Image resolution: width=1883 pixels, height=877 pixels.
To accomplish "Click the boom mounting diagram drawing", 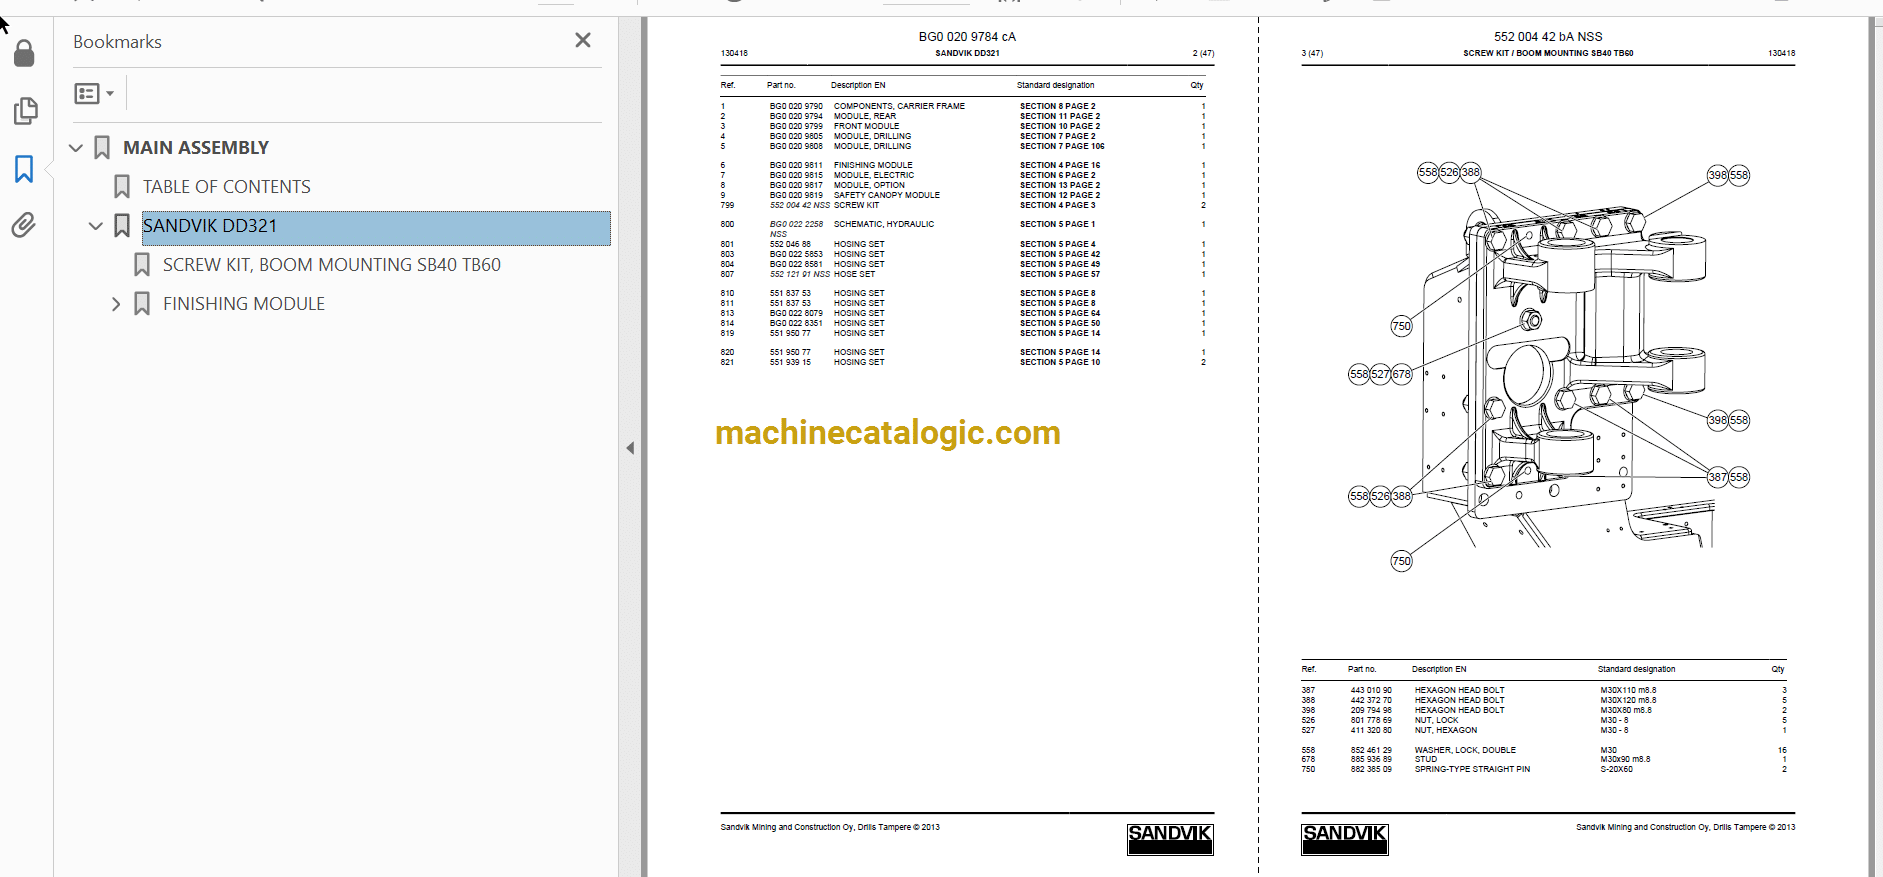I will click(1549, 366).
